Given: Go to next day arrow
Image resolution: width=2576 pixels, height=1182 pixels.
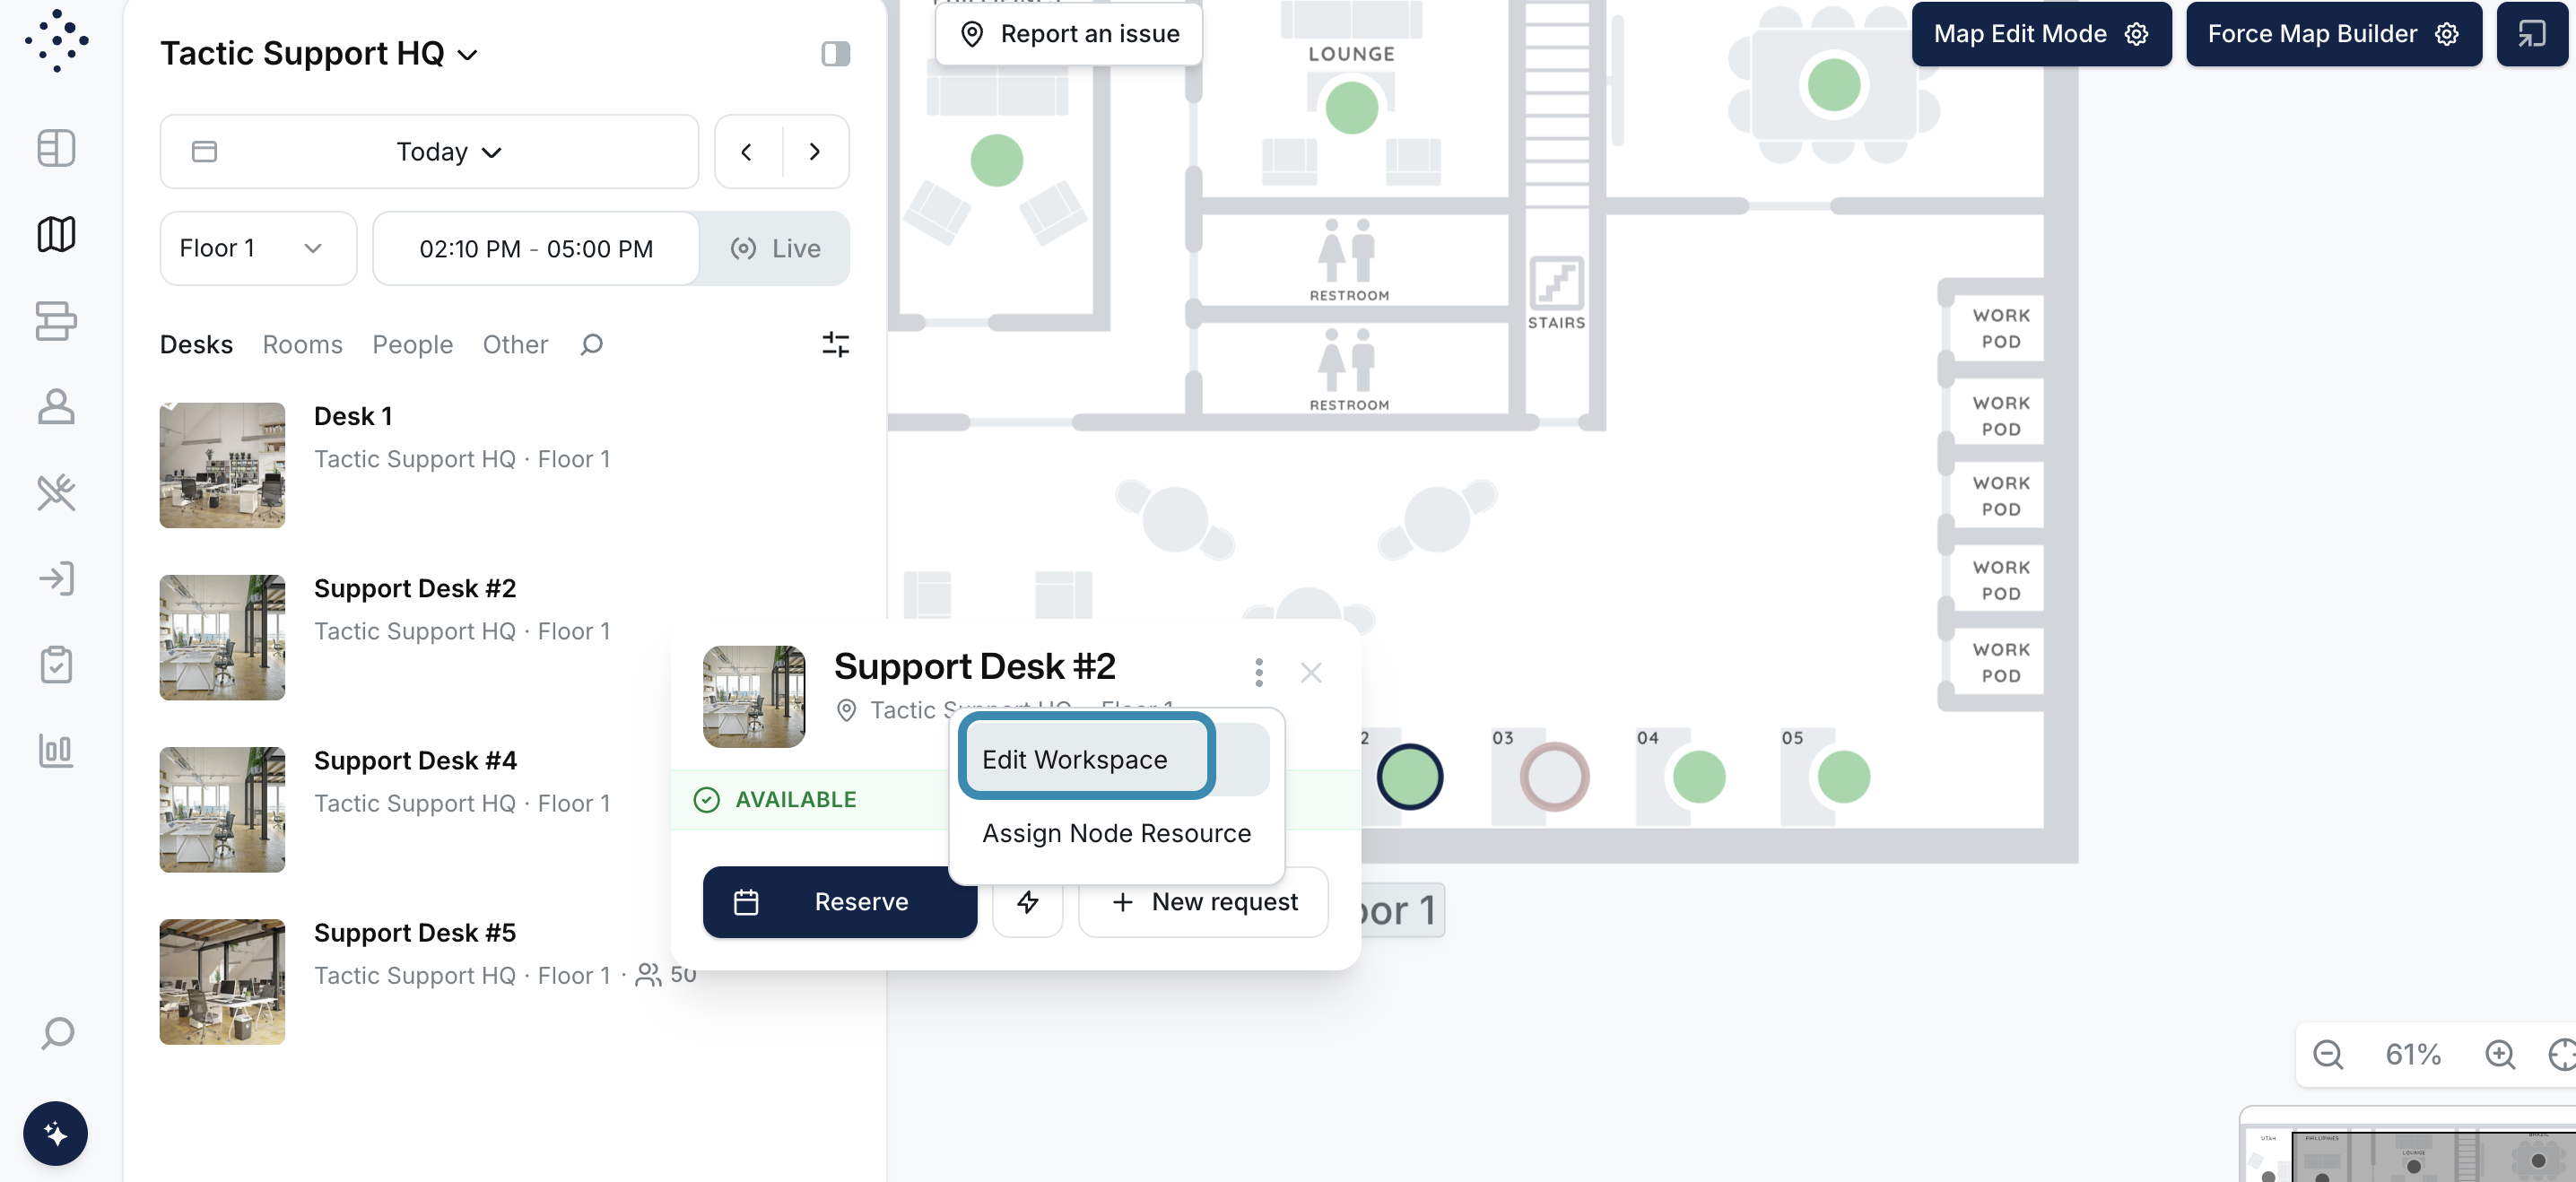Looking at the screenshot, I should 815,151.
